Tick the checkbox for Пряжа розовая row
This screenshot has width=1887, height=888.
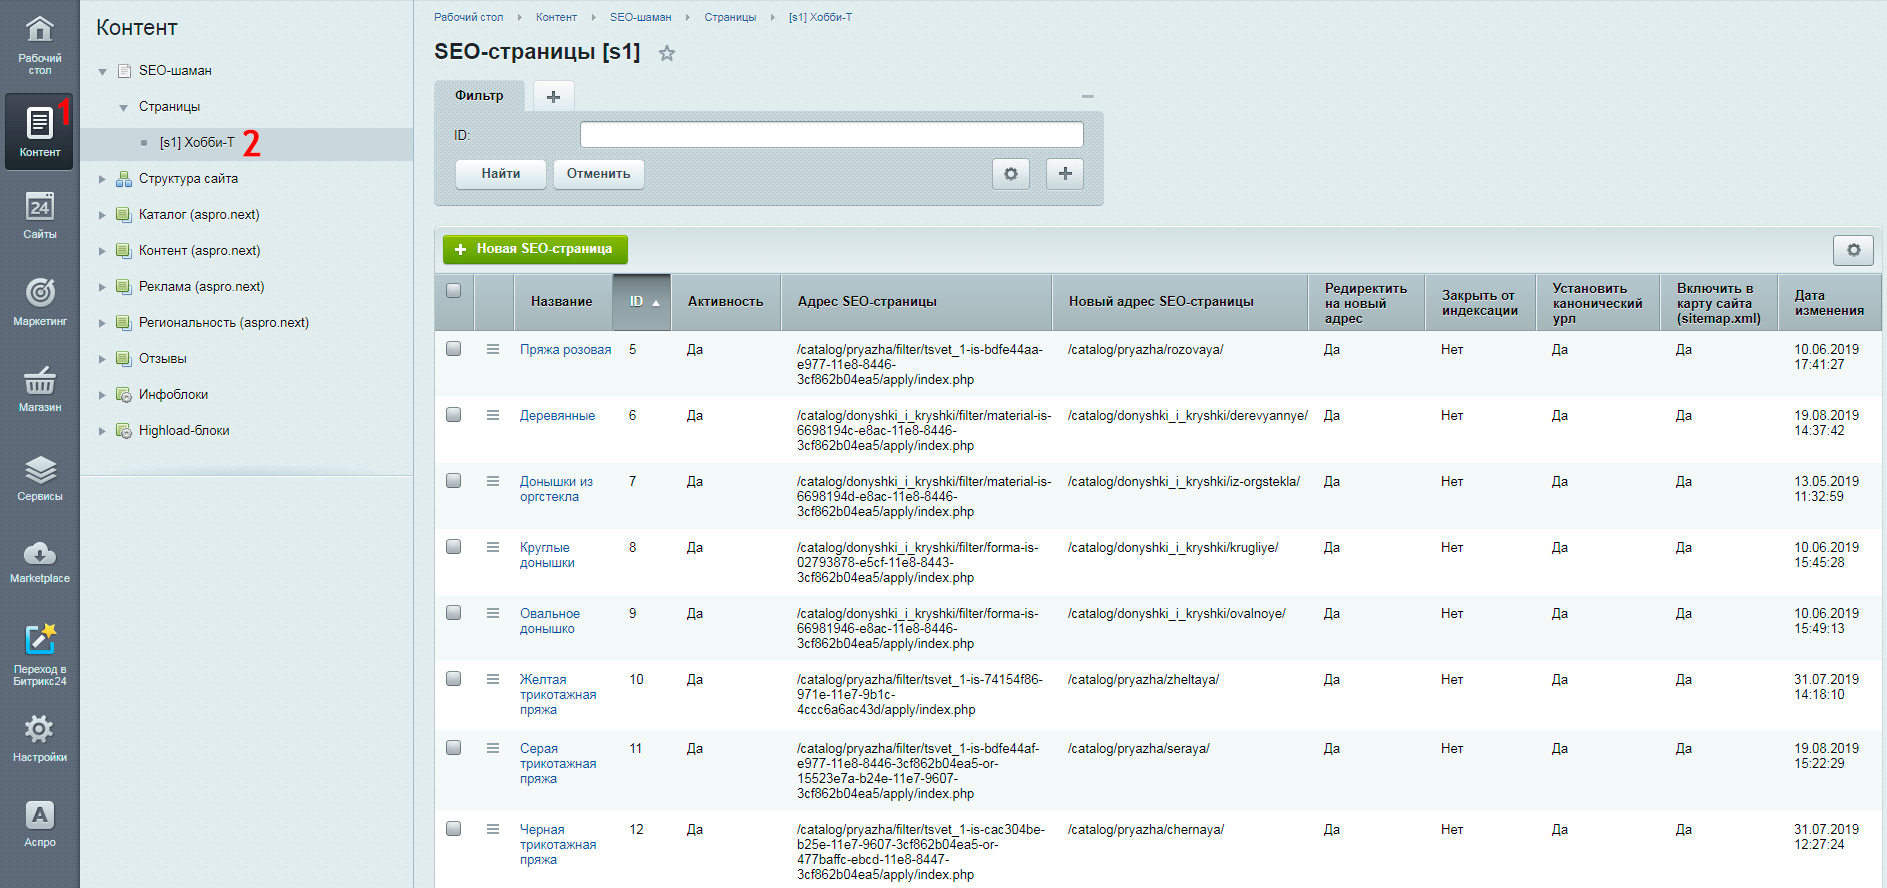453,349
